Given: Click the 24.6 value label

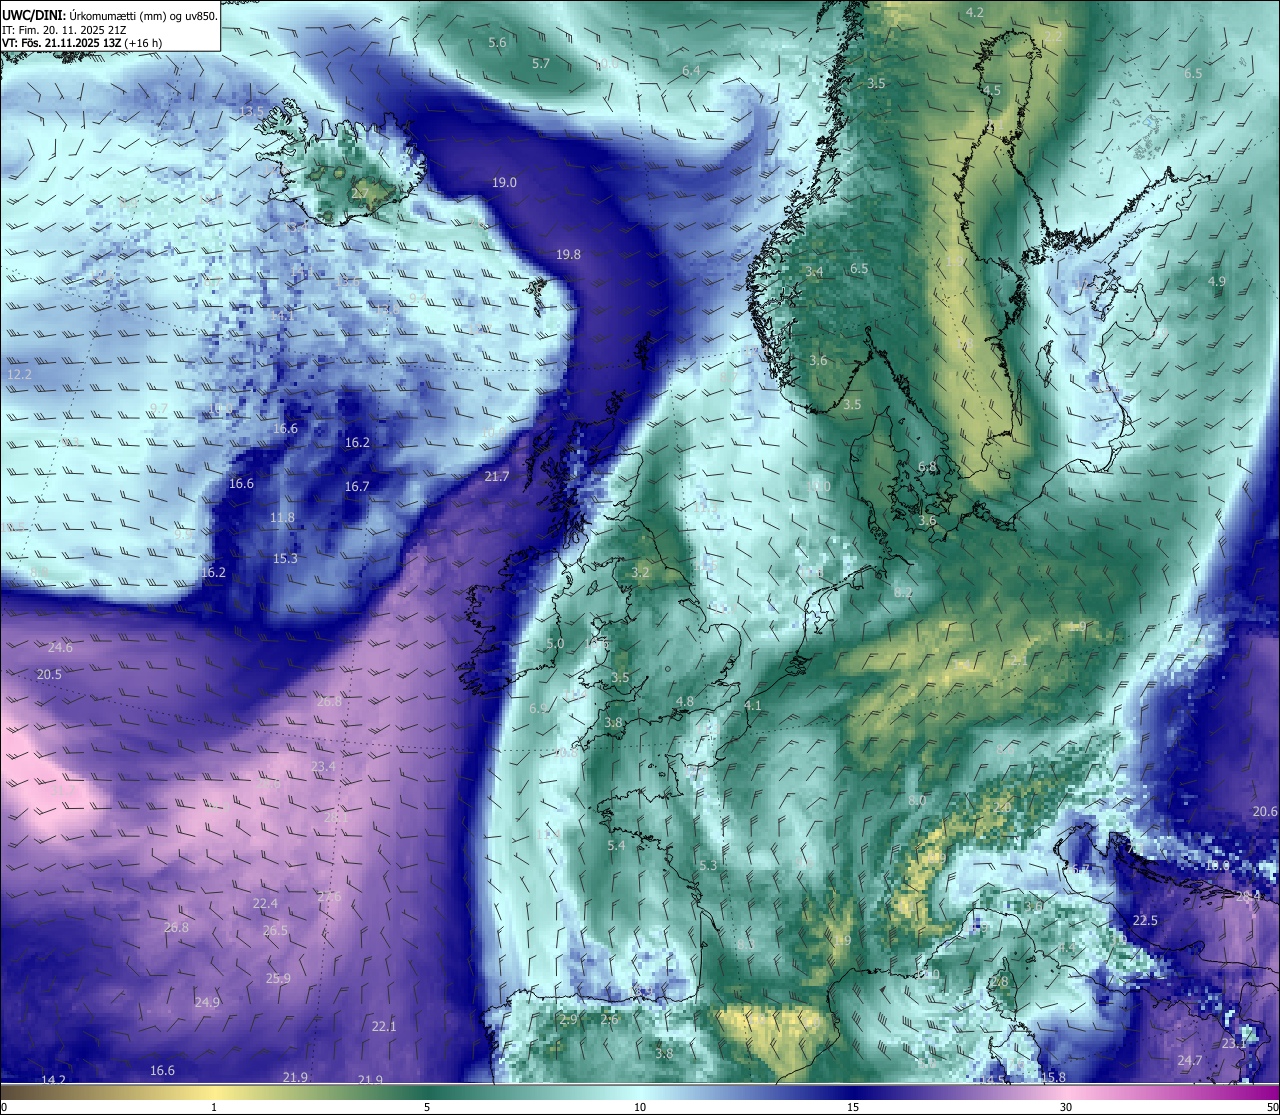Looking at the screenshot, I should click(x=60, y=648).
